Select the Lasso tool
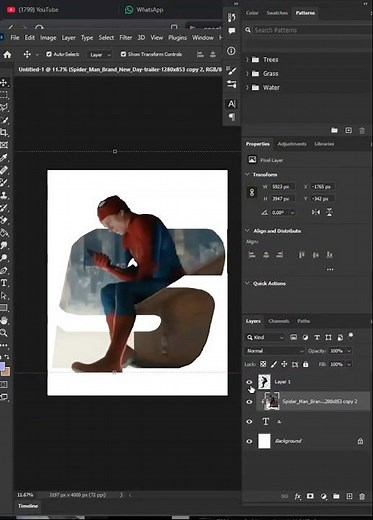This screenshot has height=520, width=373. 4,107
